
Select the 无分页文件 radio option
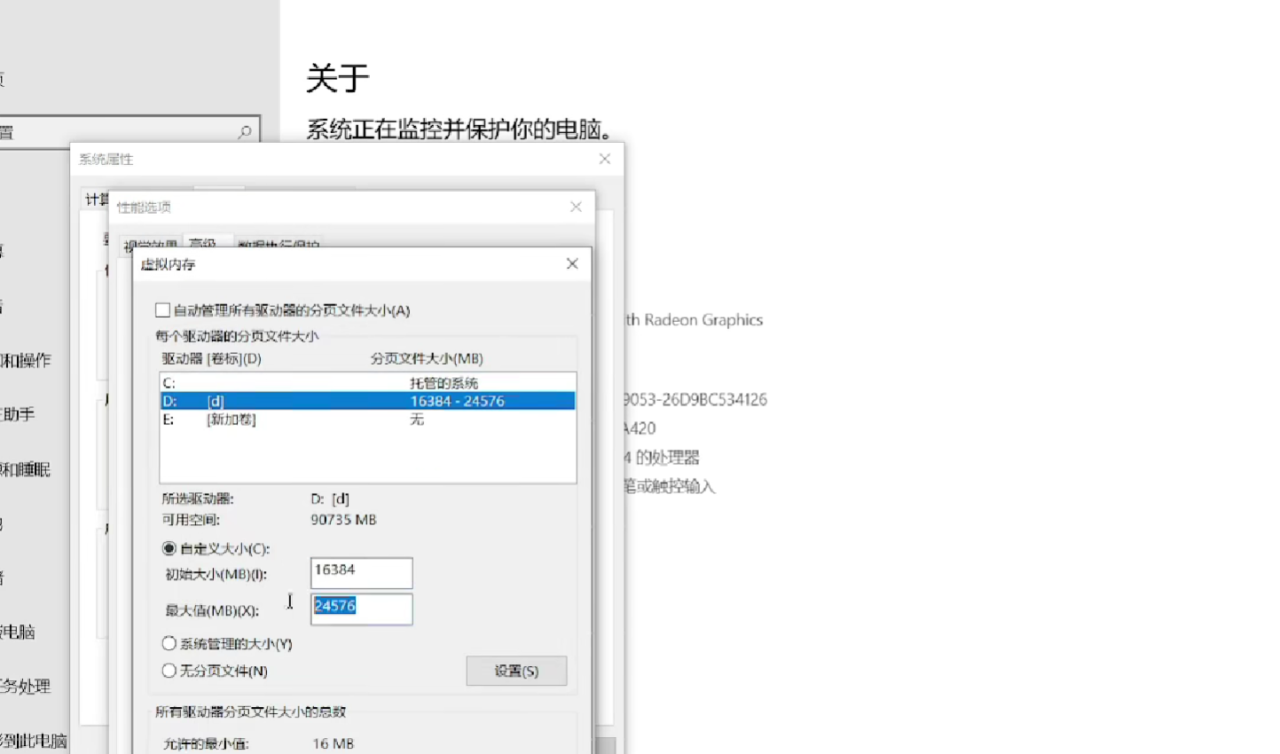pyautogui.click(x=169, y=671)
